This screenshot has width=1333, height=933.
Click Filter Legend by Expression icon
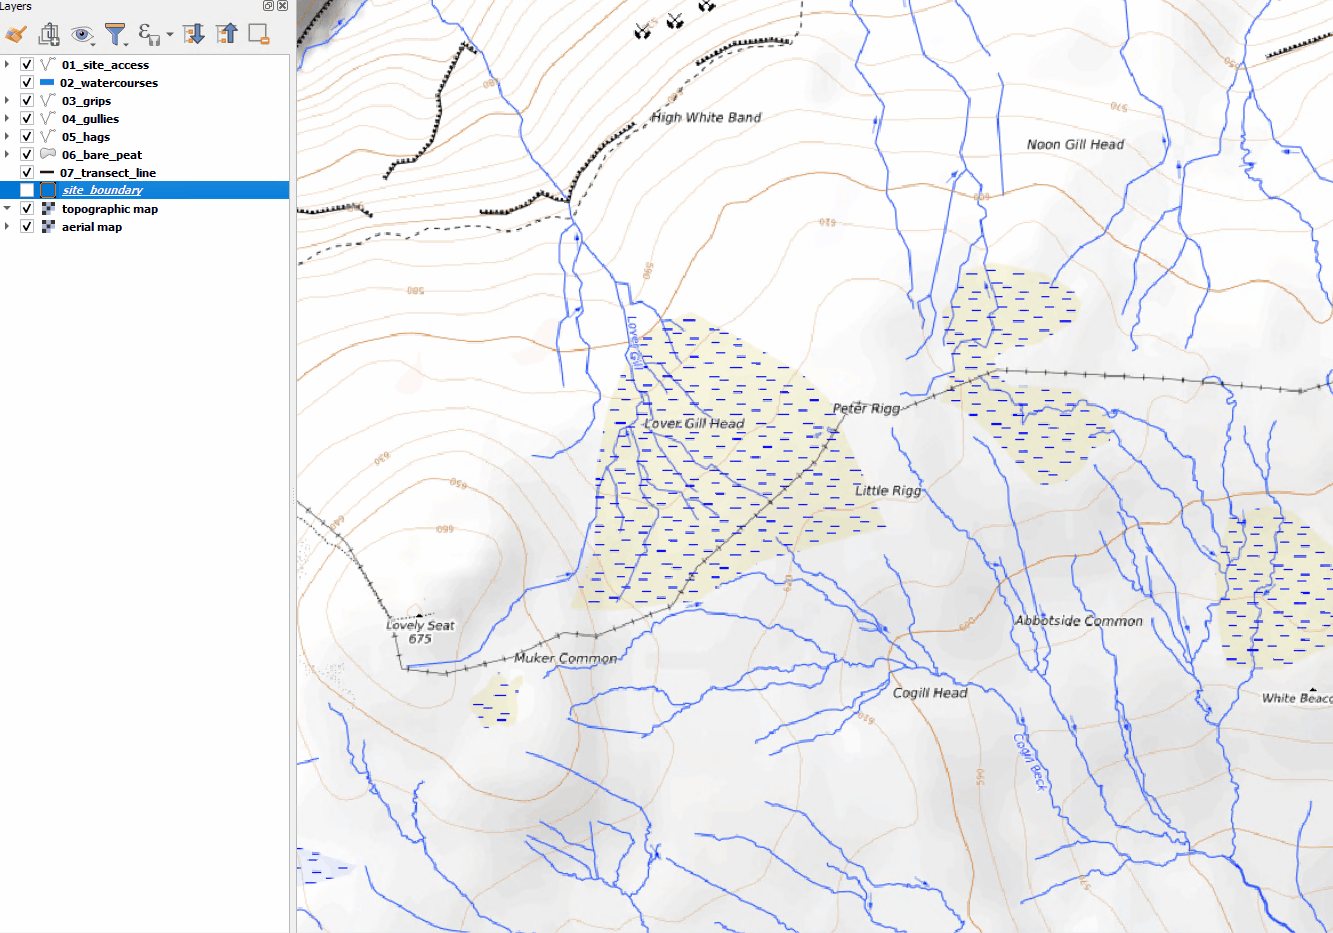pos(148,35)
